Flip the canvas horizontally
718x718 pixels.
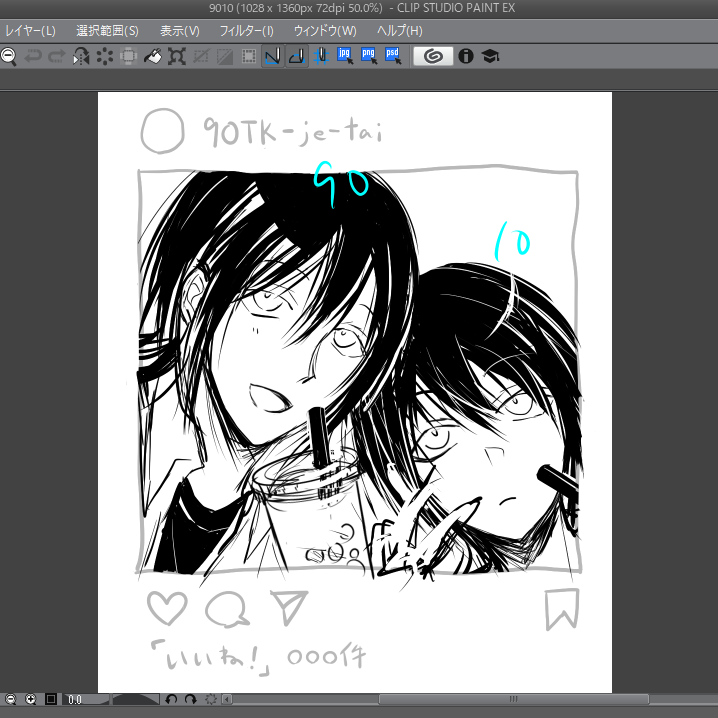point(81,57)
